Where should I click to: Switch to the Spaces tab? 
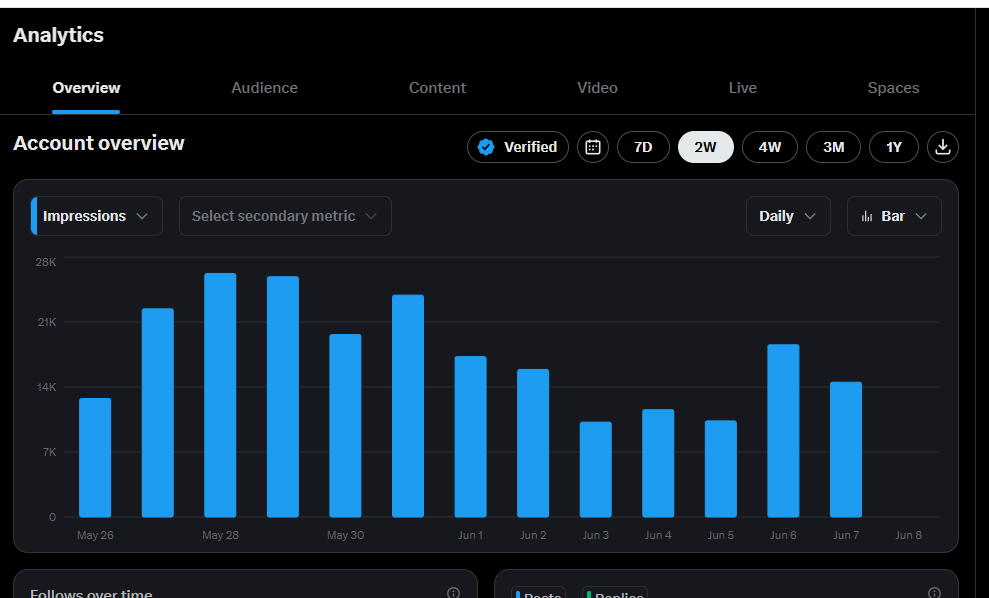tap(893, 88)
